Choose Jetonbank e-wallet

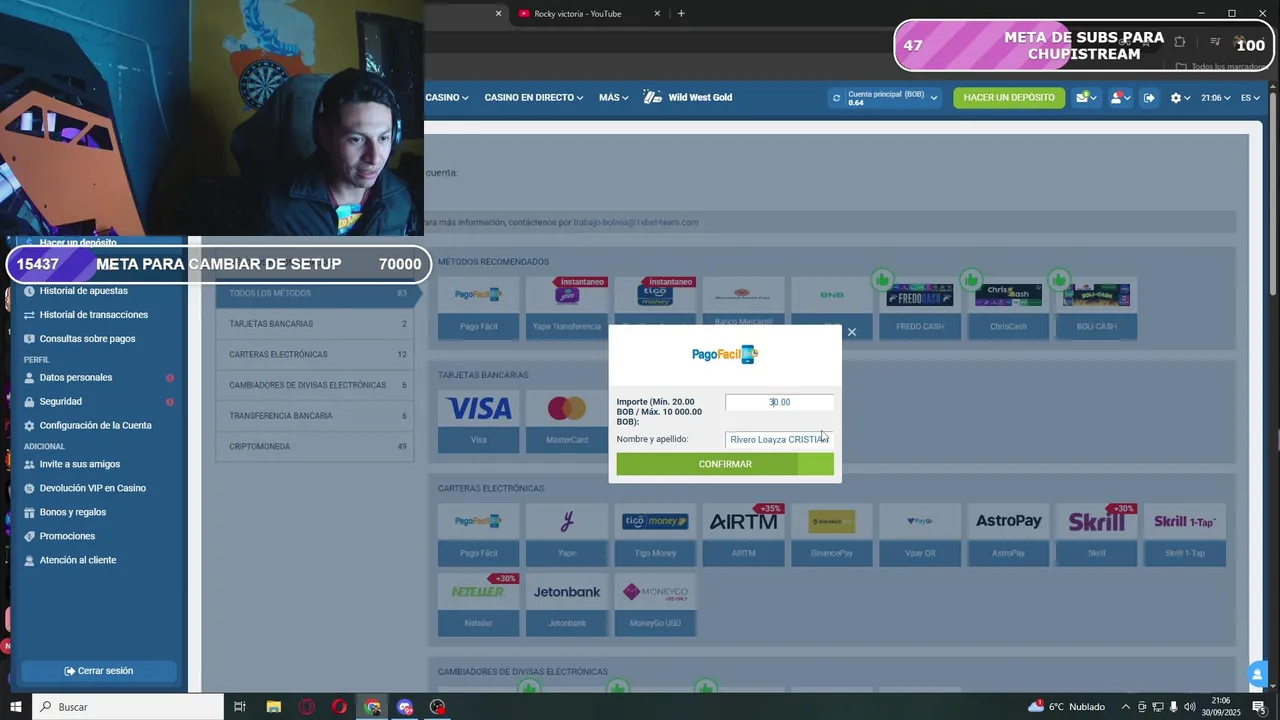(567, 605)
